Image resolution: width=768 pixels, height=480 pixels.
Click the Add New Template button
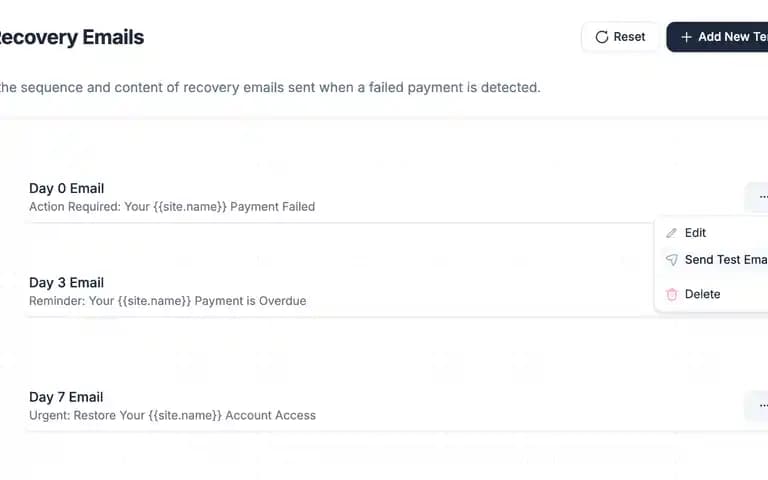717,37
